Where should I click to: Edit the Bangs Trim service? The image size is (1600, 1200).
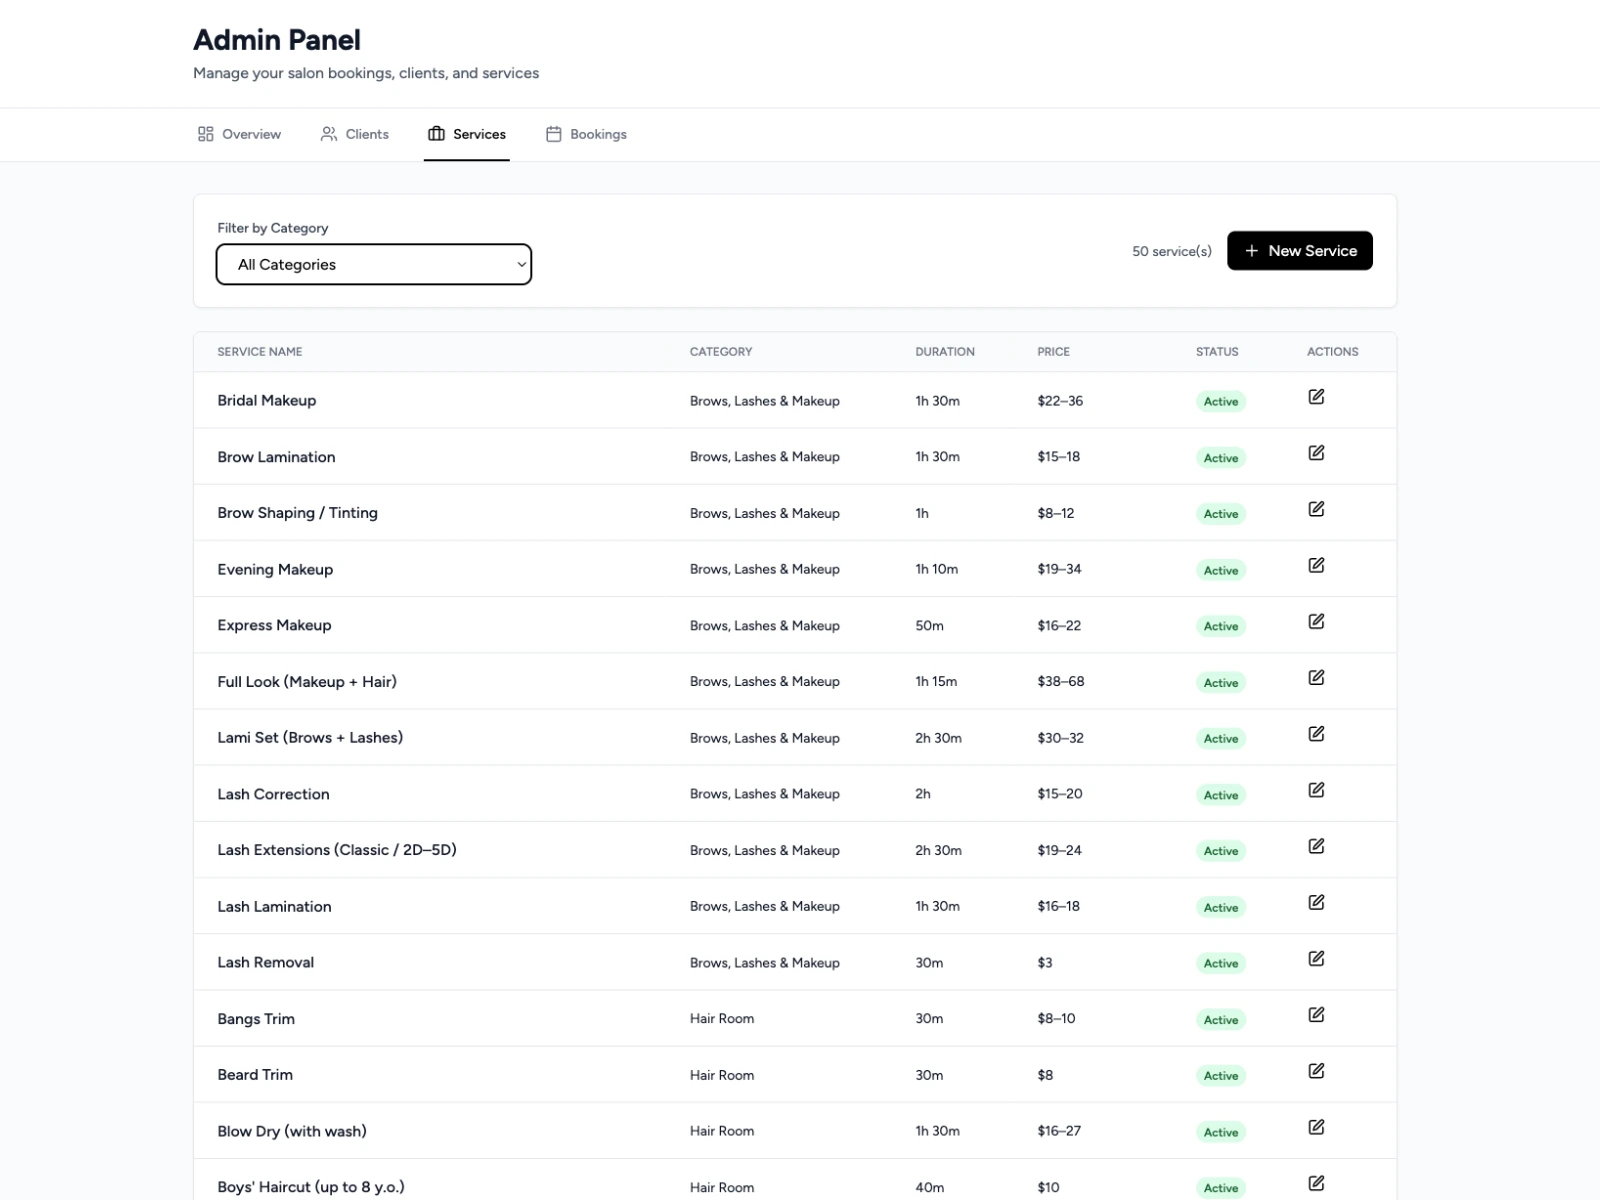1316,1015
